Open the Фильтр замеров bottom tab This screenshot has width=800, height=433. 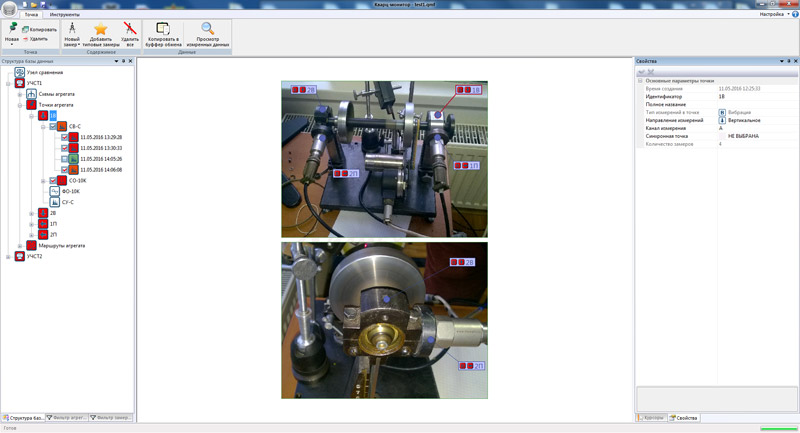[x=111, y=418]
